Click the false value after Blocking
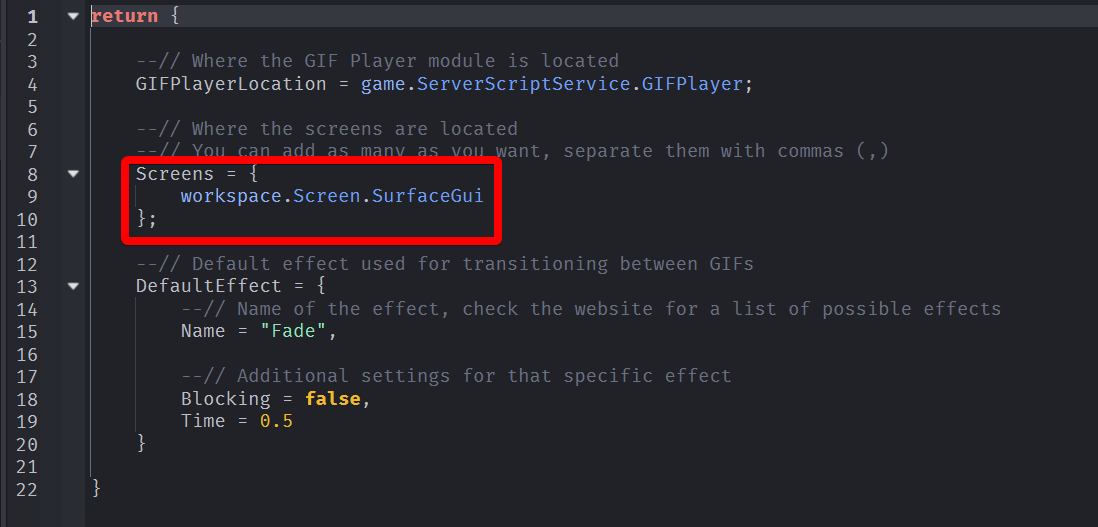The height and width of the screenshot is (527, 1098). coord(332,399)
